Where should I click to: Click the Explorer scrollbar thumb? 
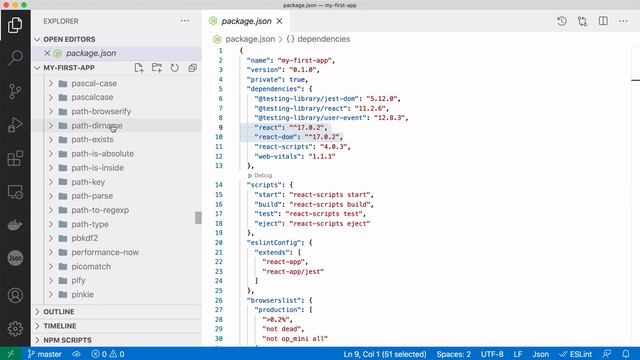[198, 218]
